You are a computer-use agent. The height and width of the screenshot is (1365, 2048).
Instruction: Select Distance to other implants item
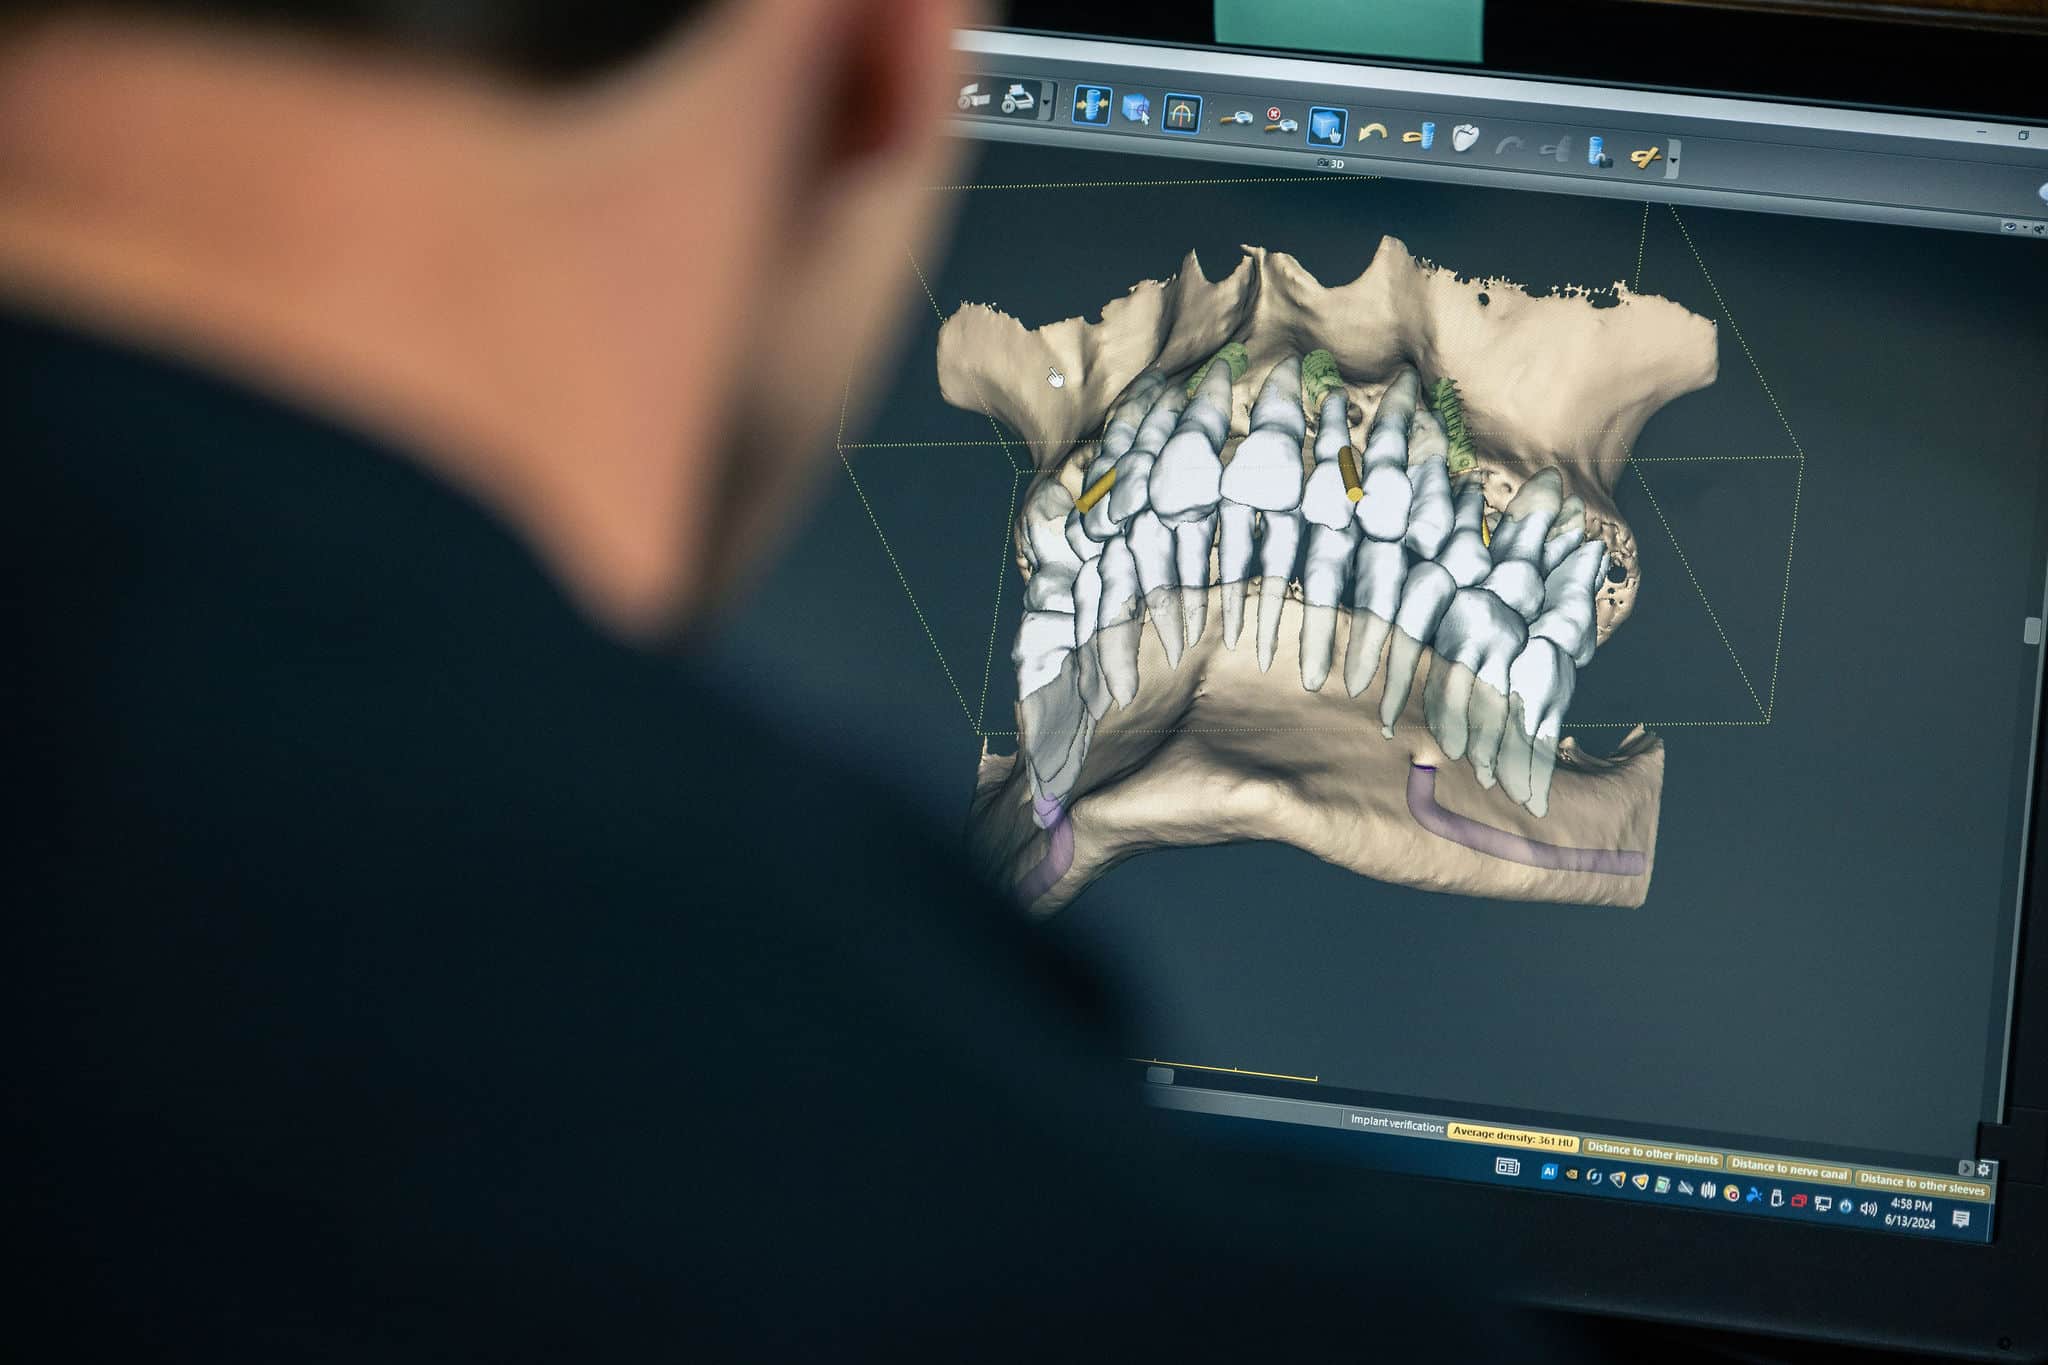coord(1652,1155)
